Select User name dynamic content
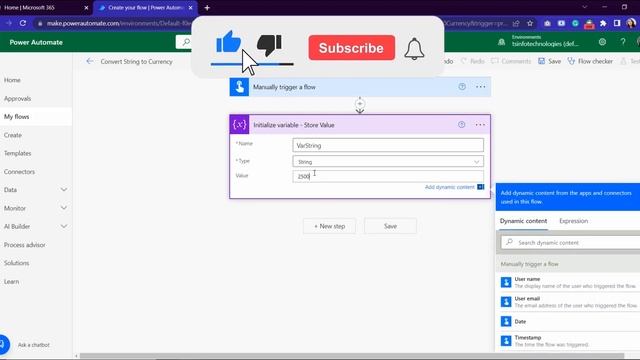This screenshot has width=640, height=360. [568, 282]
